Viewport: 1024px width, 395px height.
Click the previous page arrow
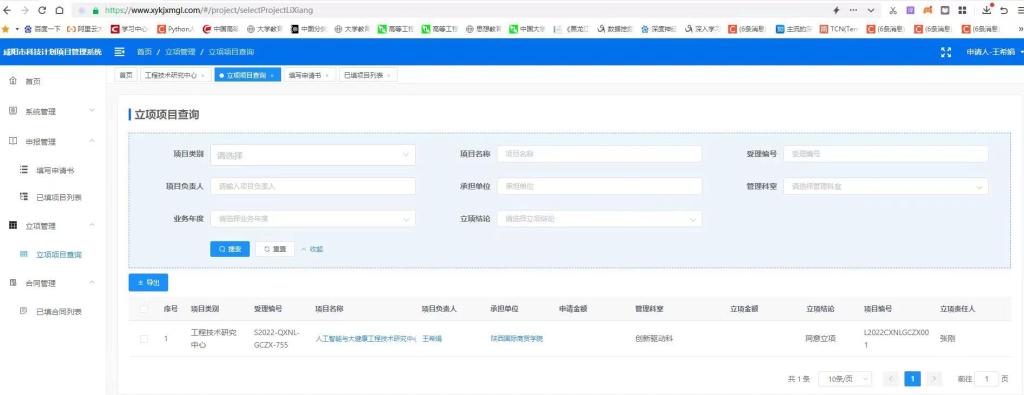click(x=891, y=379)
